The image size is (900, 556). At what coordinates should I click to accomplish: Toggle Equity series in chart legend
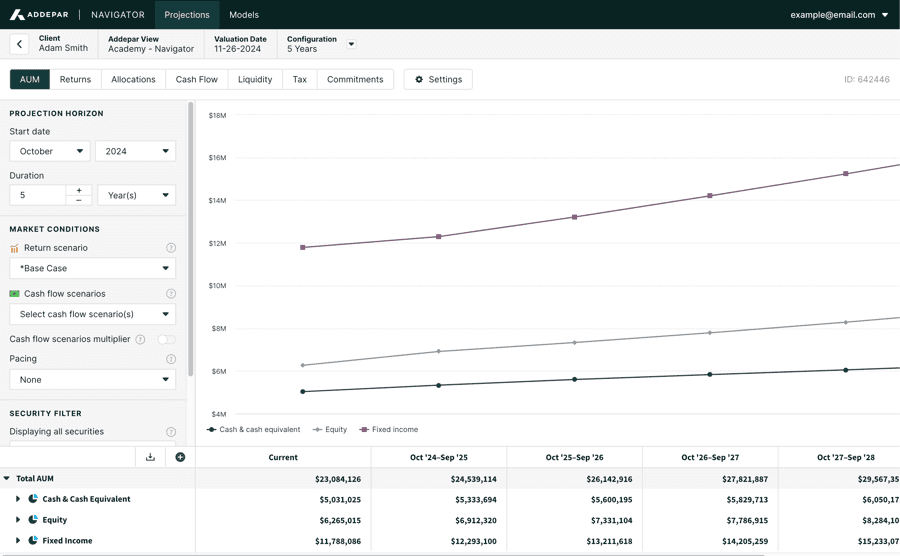pyautogui.click(x=330, y=430)
